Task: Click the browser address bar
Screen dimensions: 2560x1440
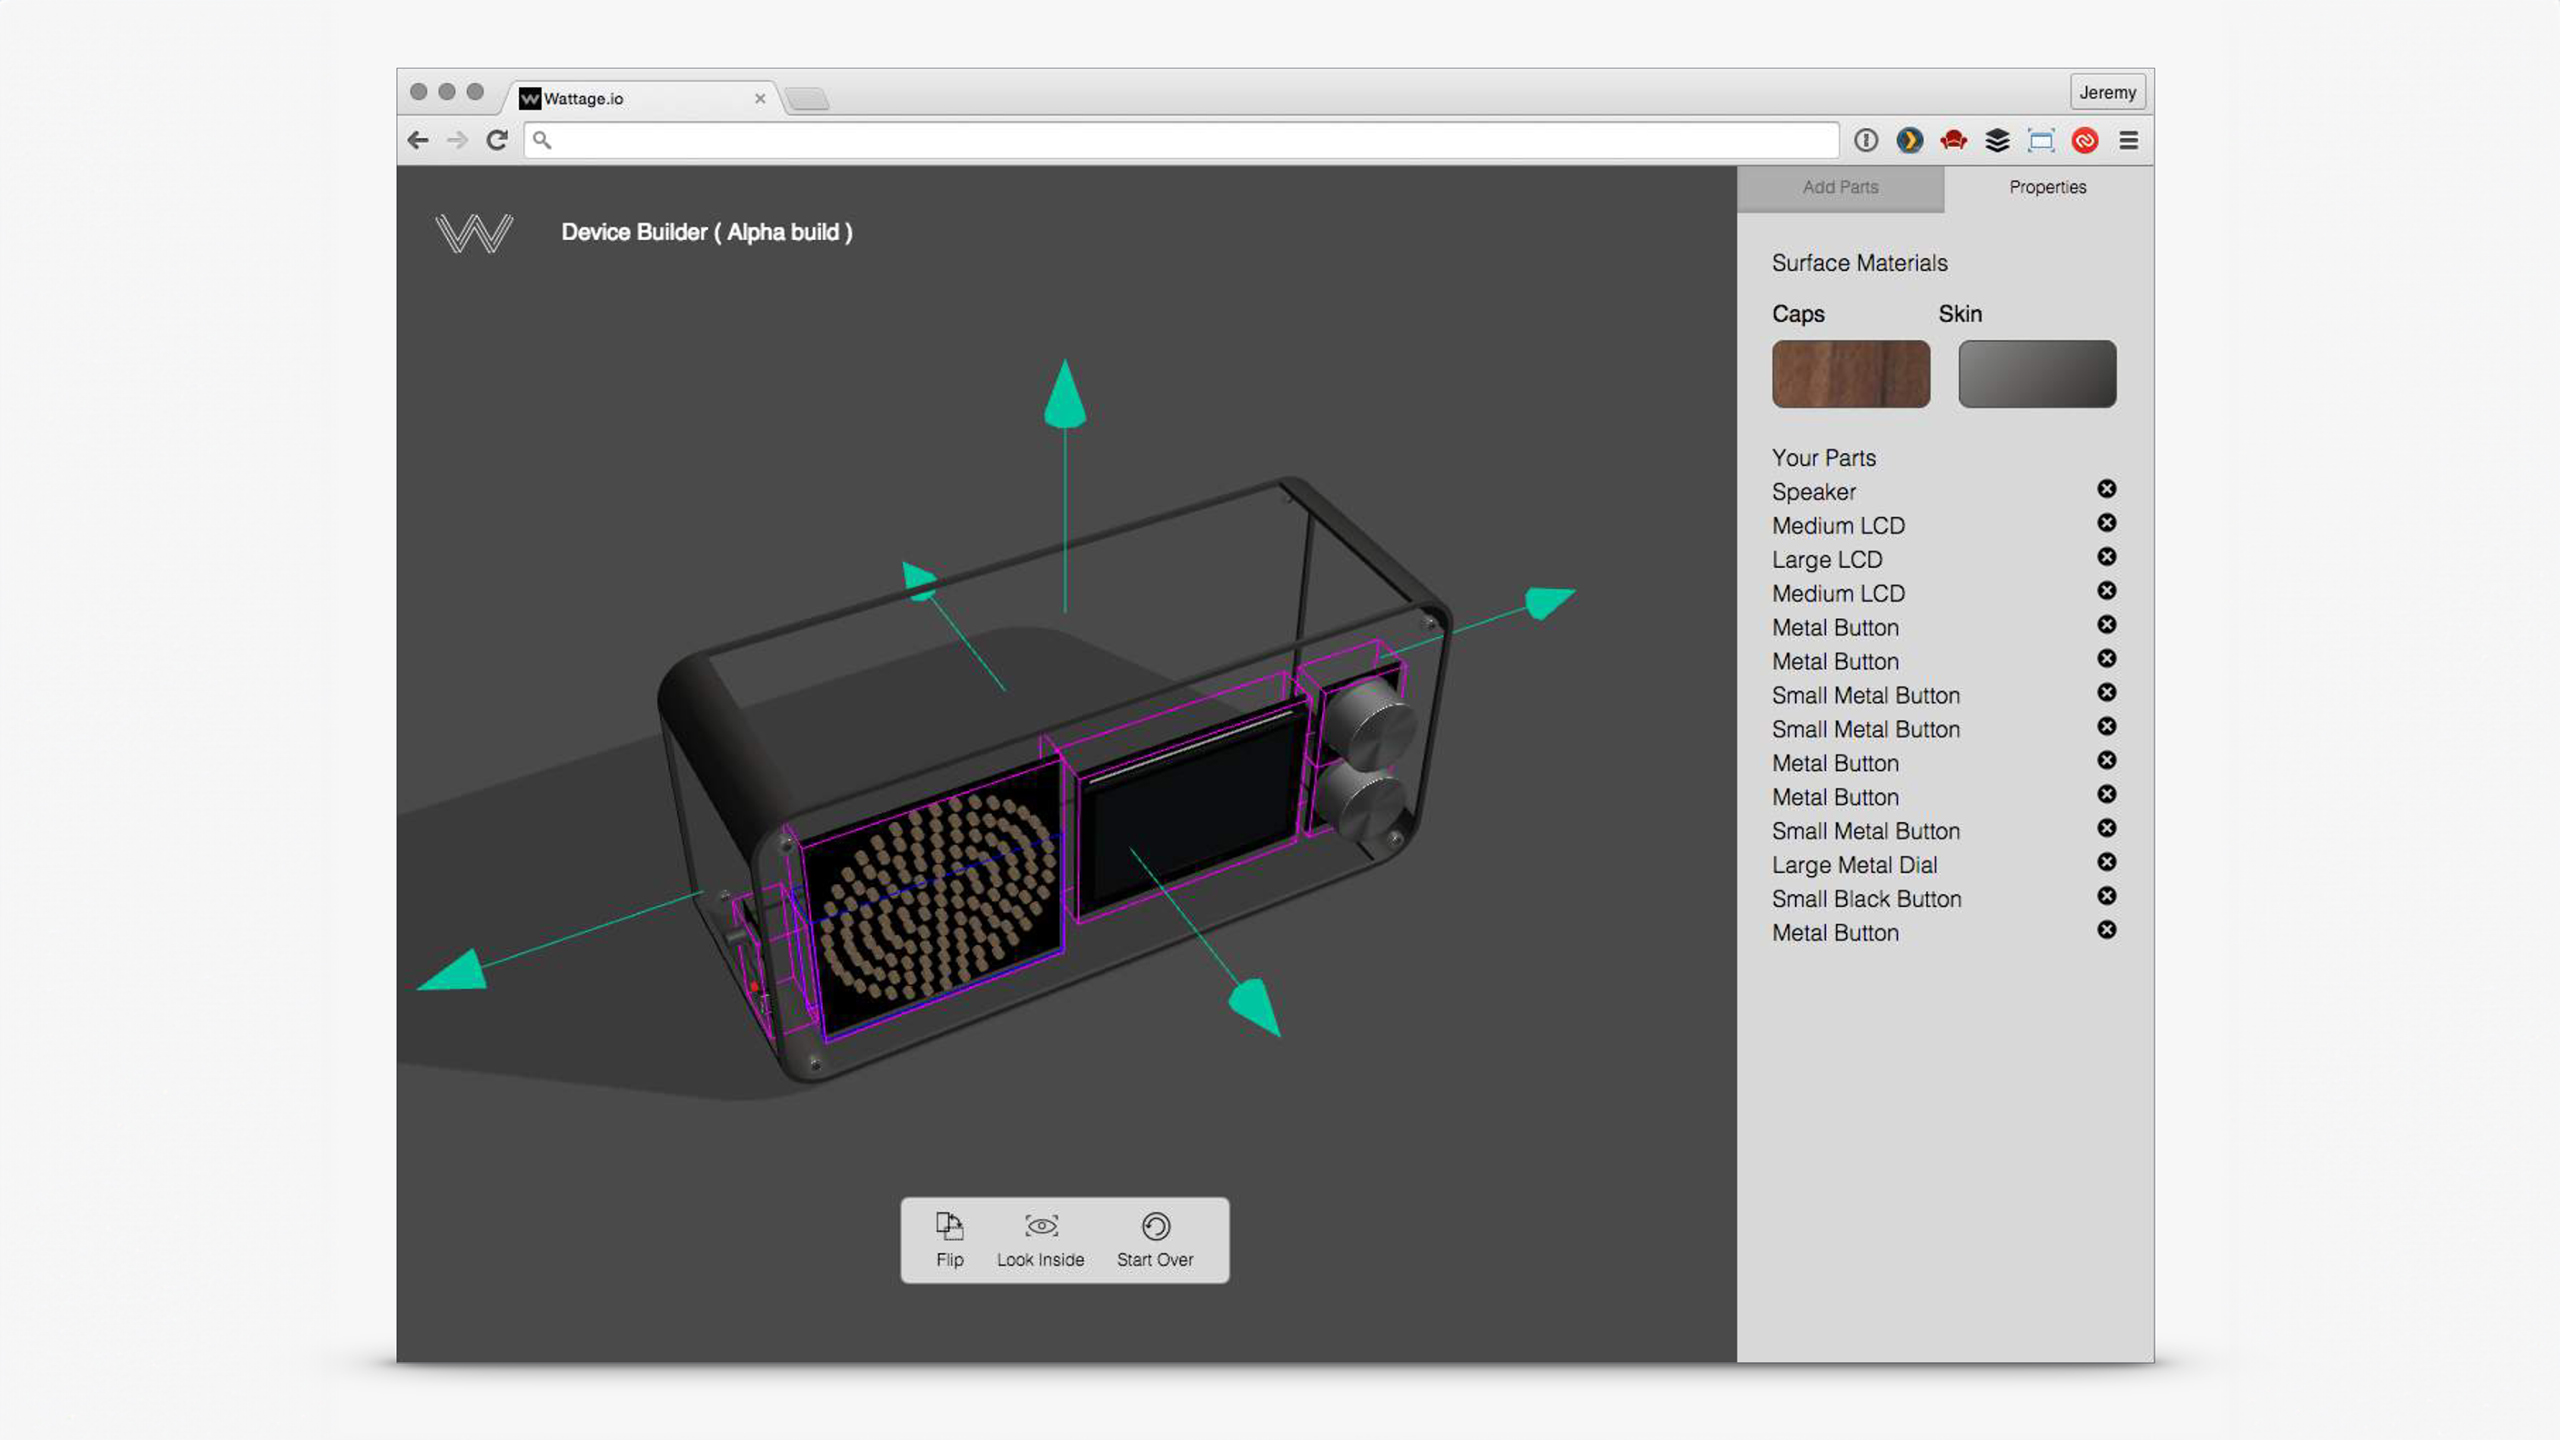Action: point(1180,141)
